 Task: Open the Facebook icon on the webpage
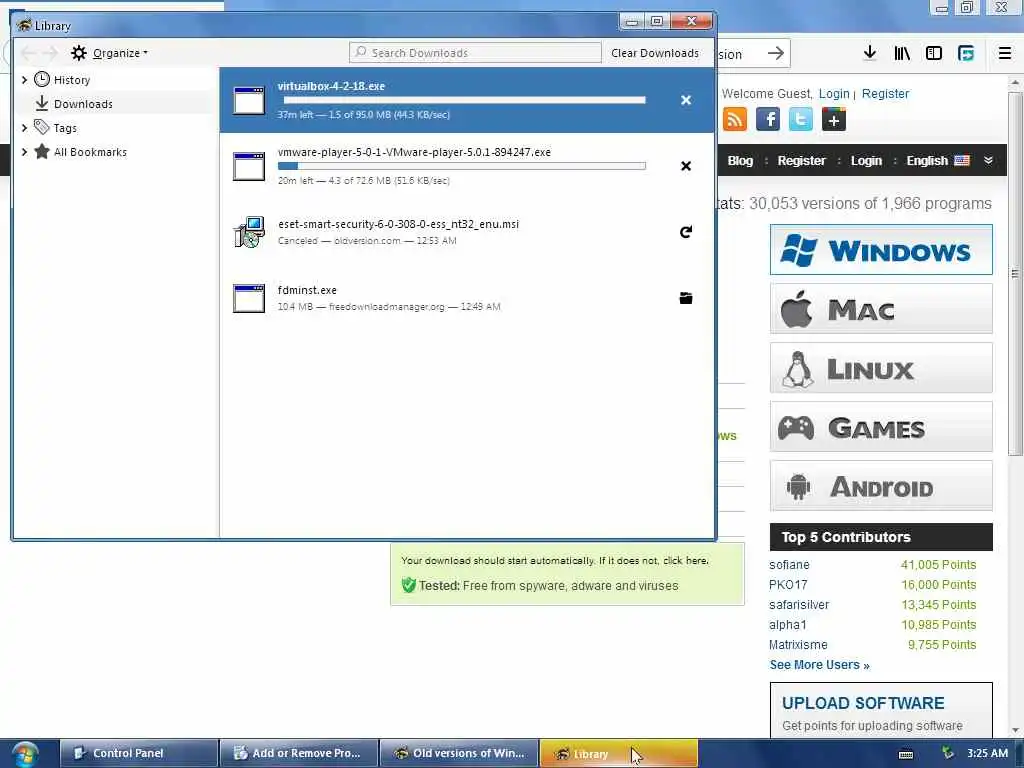(768, 120)
